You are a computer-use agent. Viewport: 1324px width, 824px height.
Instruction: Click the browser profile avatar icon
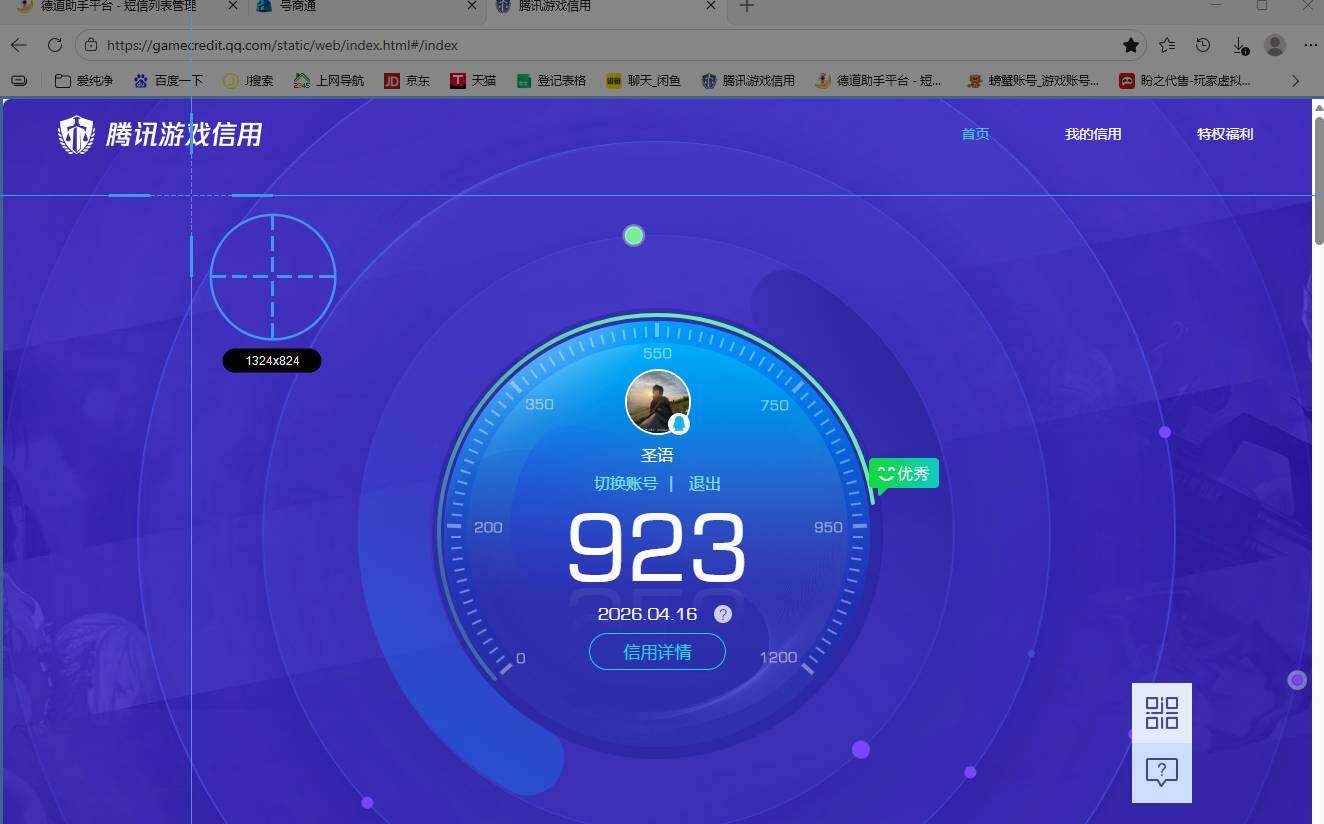[1274, 45]
